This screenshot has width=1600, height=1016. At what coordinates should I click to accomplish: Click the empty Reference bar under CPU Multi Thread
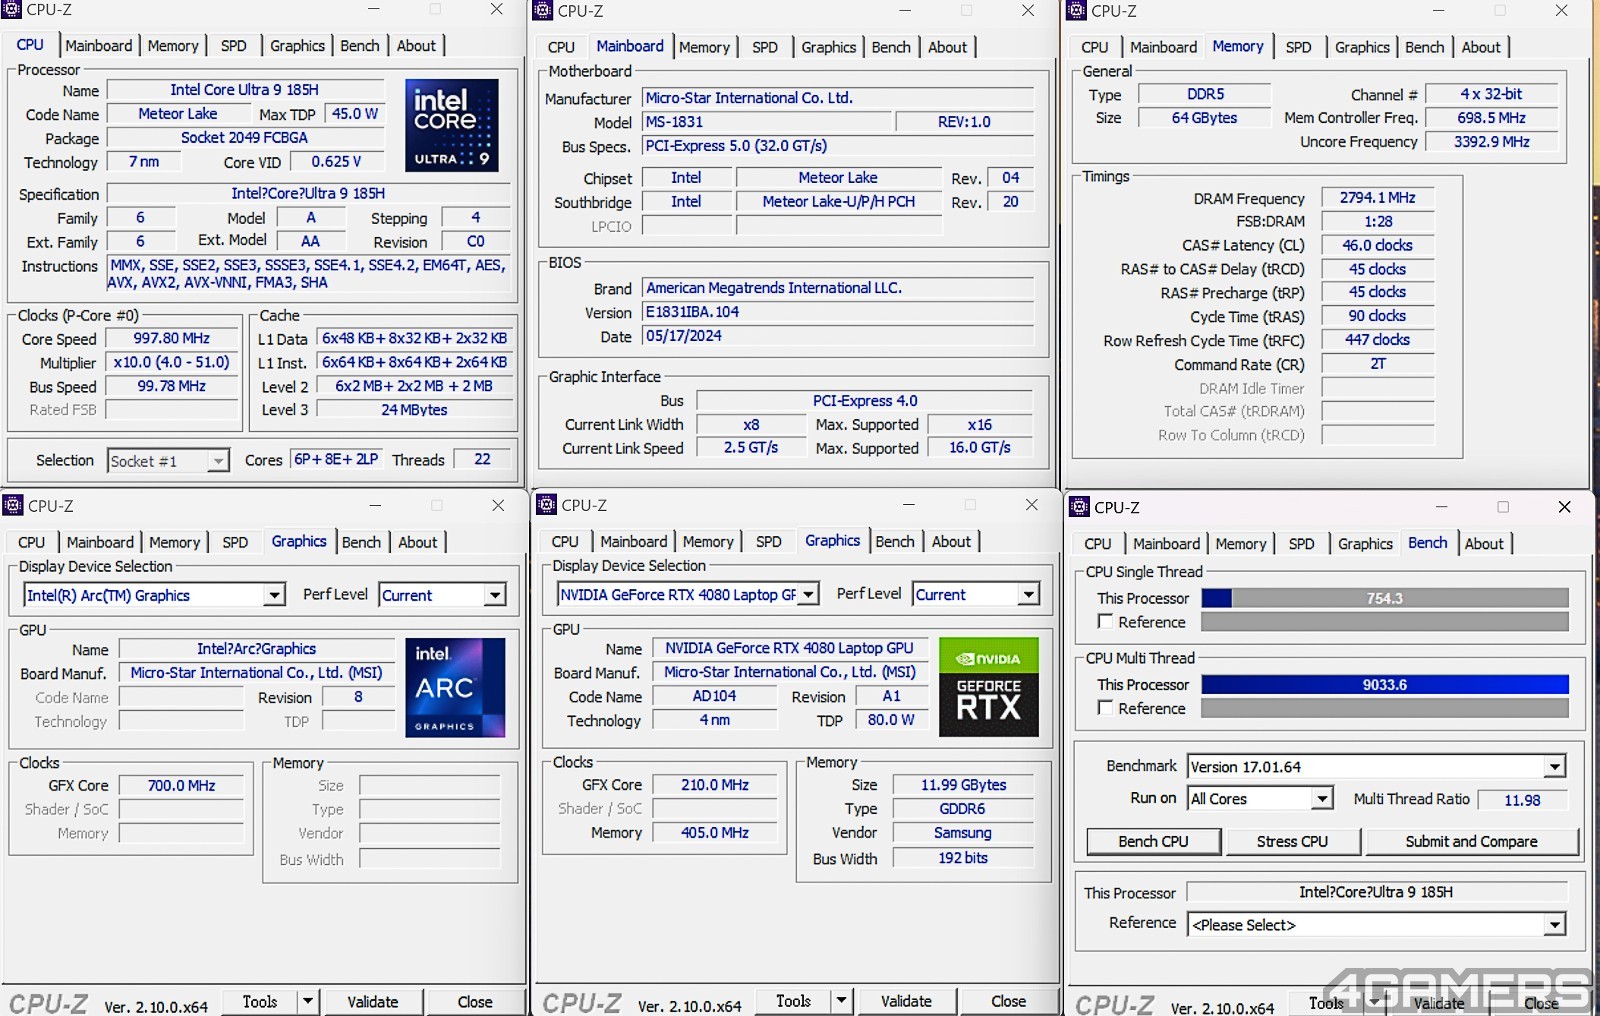point(1385,708)
